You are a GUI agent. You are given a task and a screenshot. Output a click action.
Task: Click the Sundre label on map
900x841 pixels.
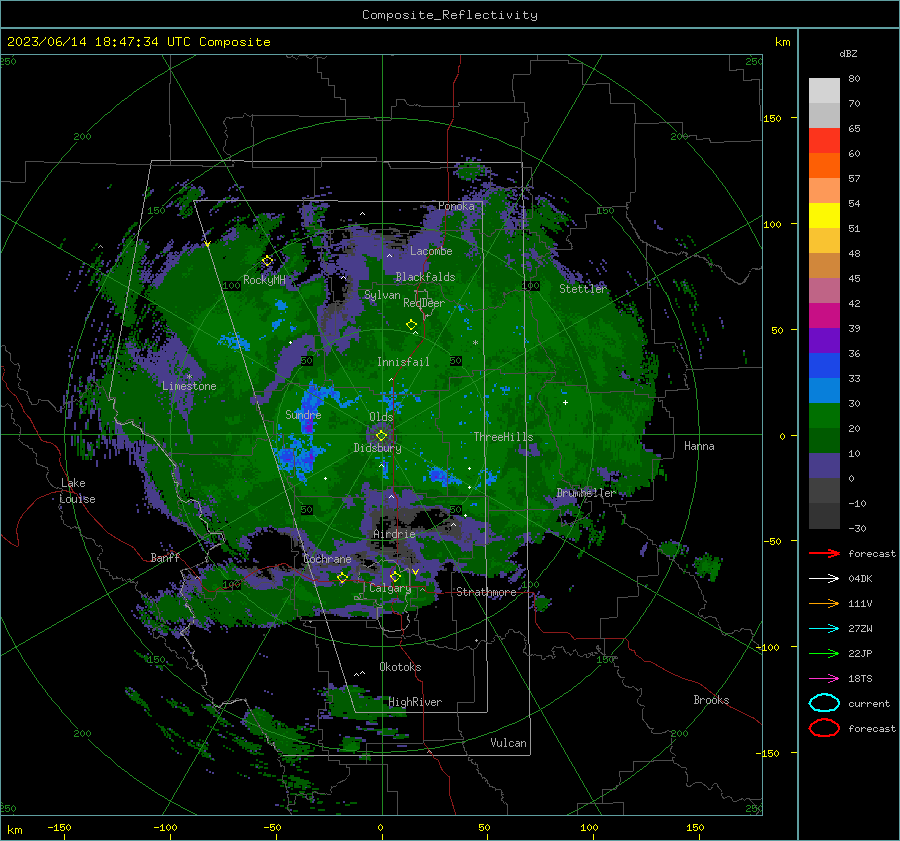click(x=303, y=414)
